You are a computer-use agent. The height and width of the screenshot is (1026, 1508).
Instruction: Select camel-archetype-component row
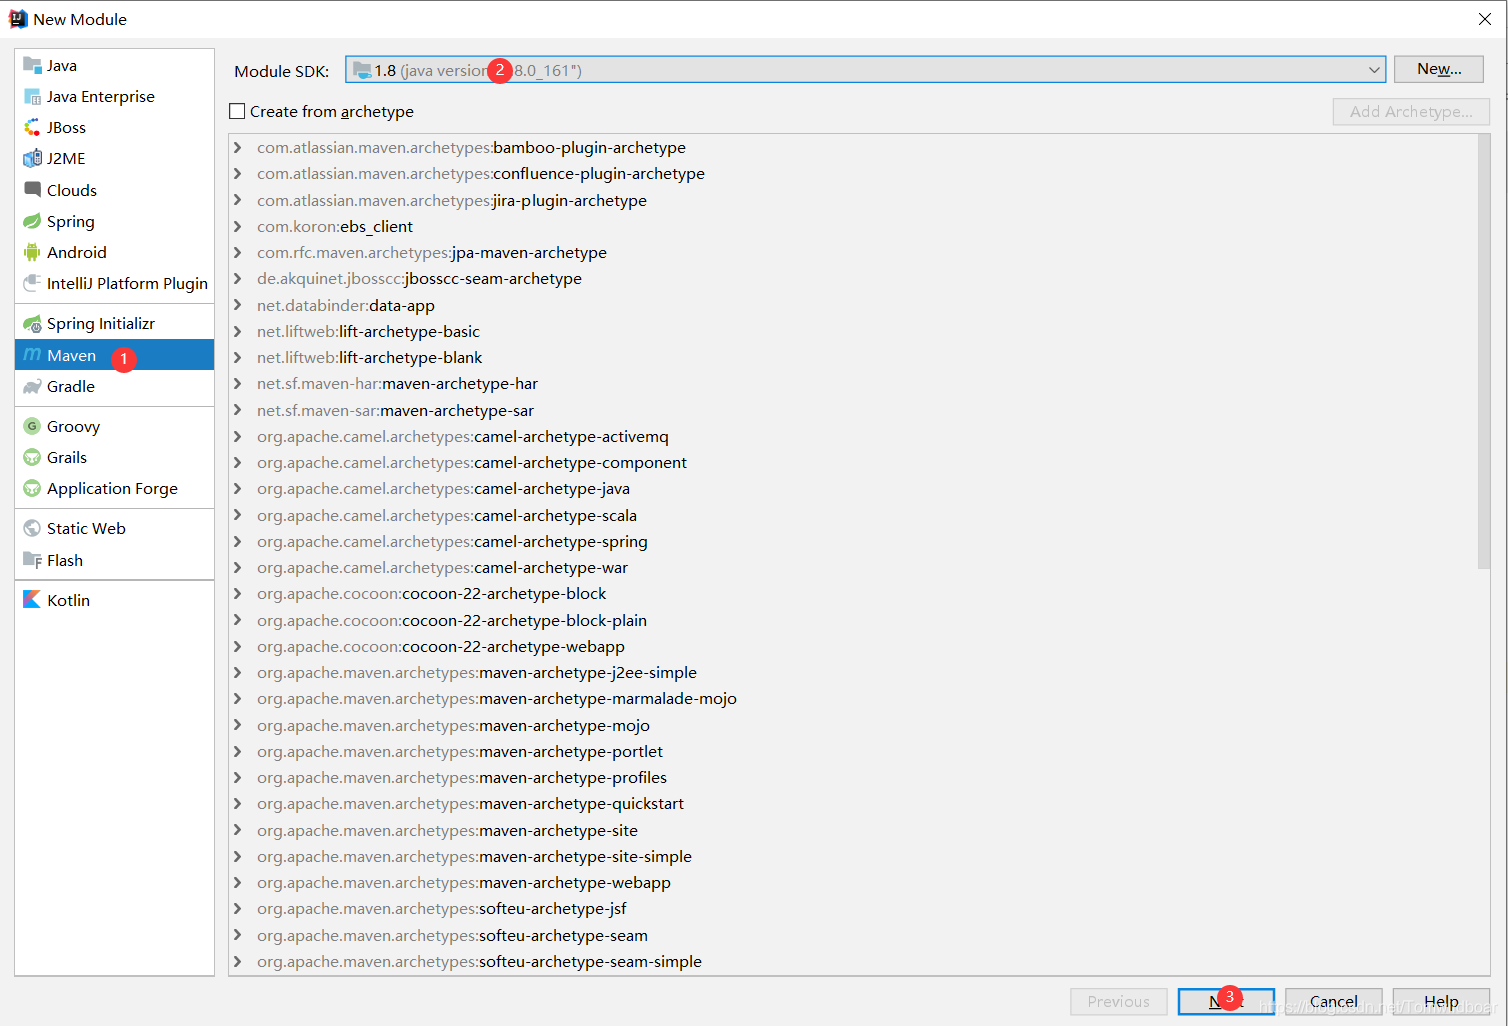point(852,462)
